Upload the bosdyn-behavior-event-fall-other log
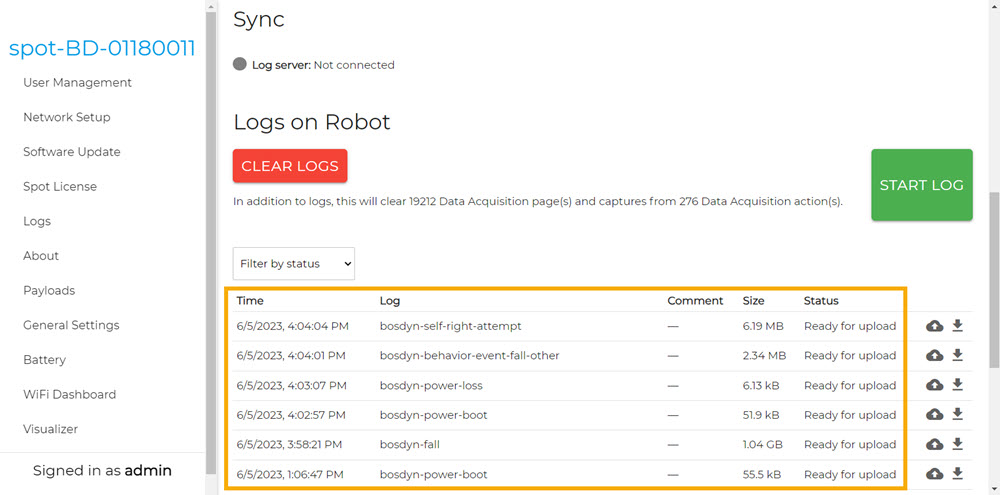Image resolution: width=1000 pixels, height=495 pixels. [x=934, y=355]
